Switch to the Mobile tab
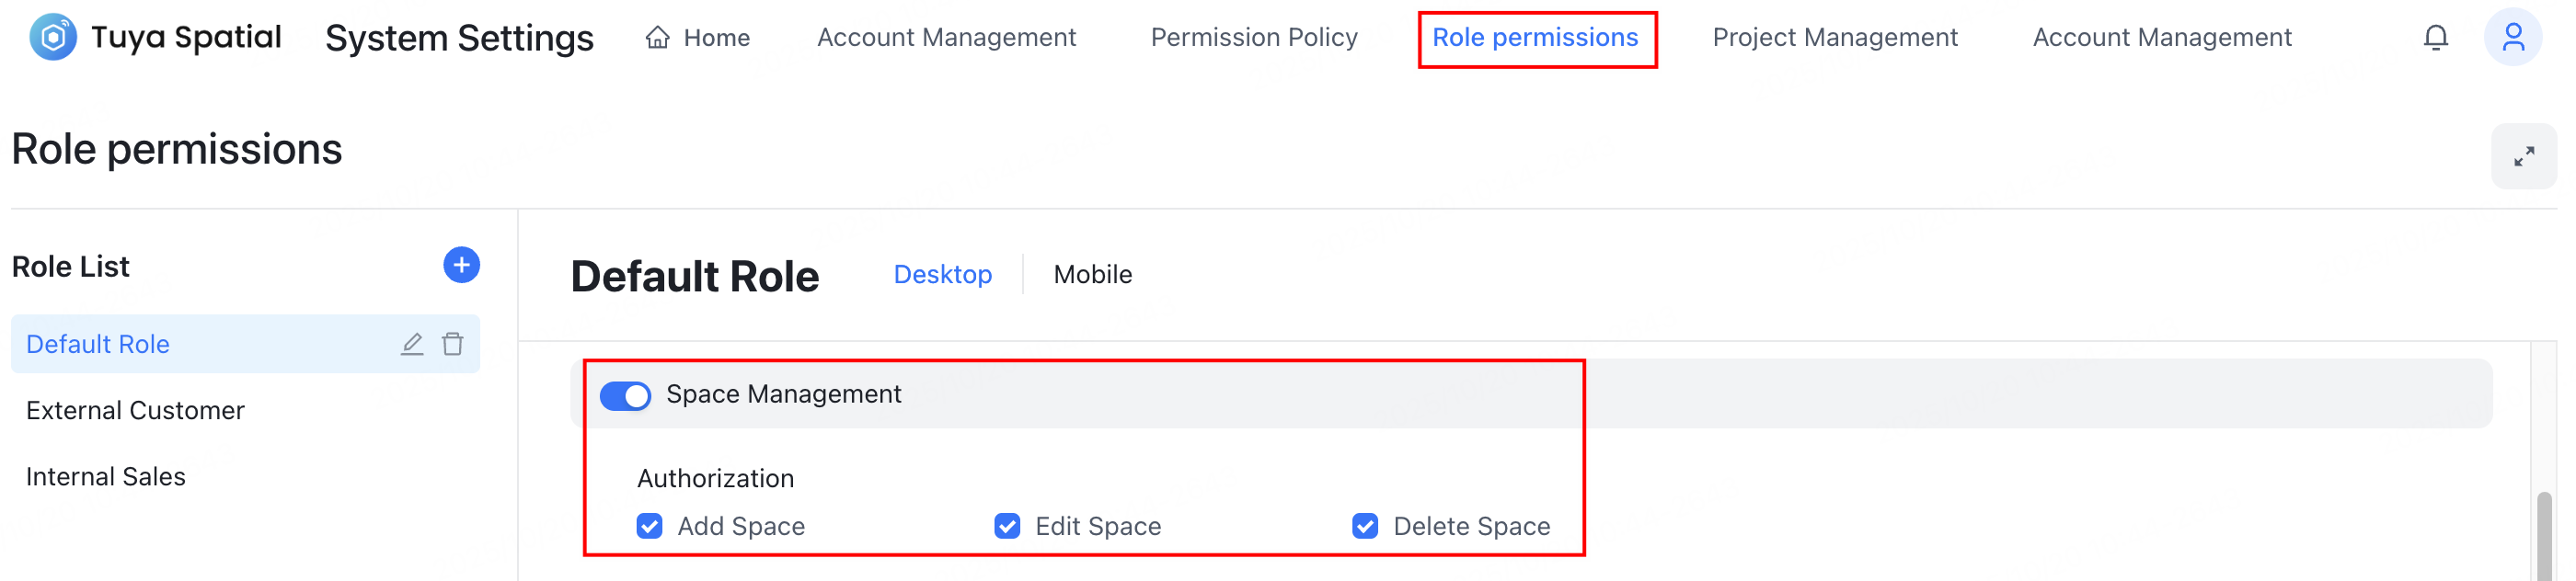Image resolution: width=2576 pixels, height=581 pixels. (x=1092, y=275)
